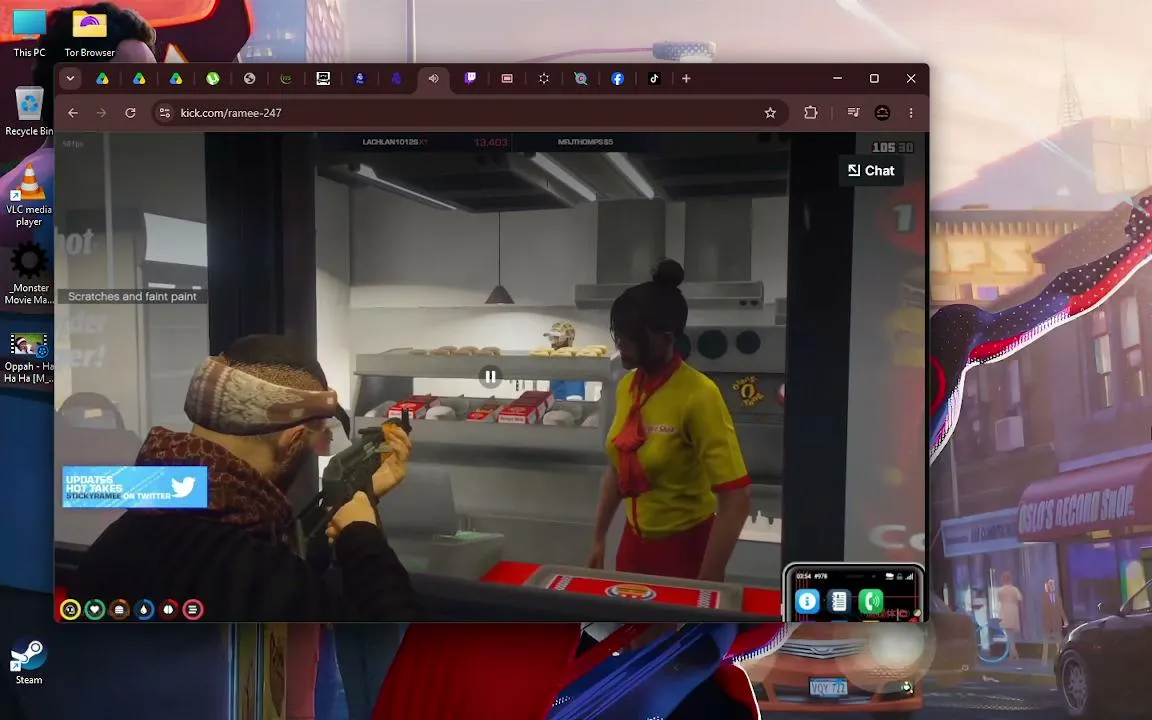This screenshot has width=1152, height=720.
Task: Bookmark this page with the star
Action: [770, 112]
